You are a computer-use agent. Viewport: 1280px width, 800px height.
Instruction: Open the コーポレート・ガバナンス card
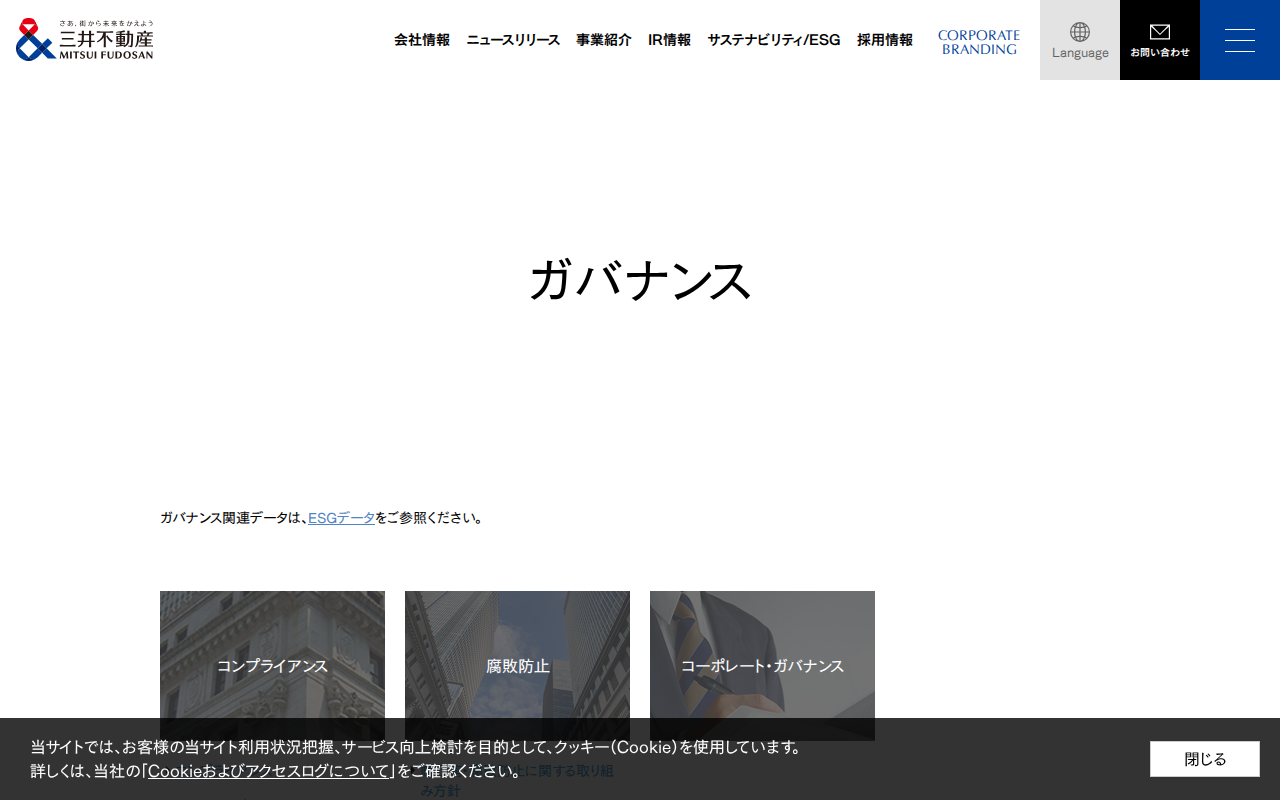pos(762,666)
